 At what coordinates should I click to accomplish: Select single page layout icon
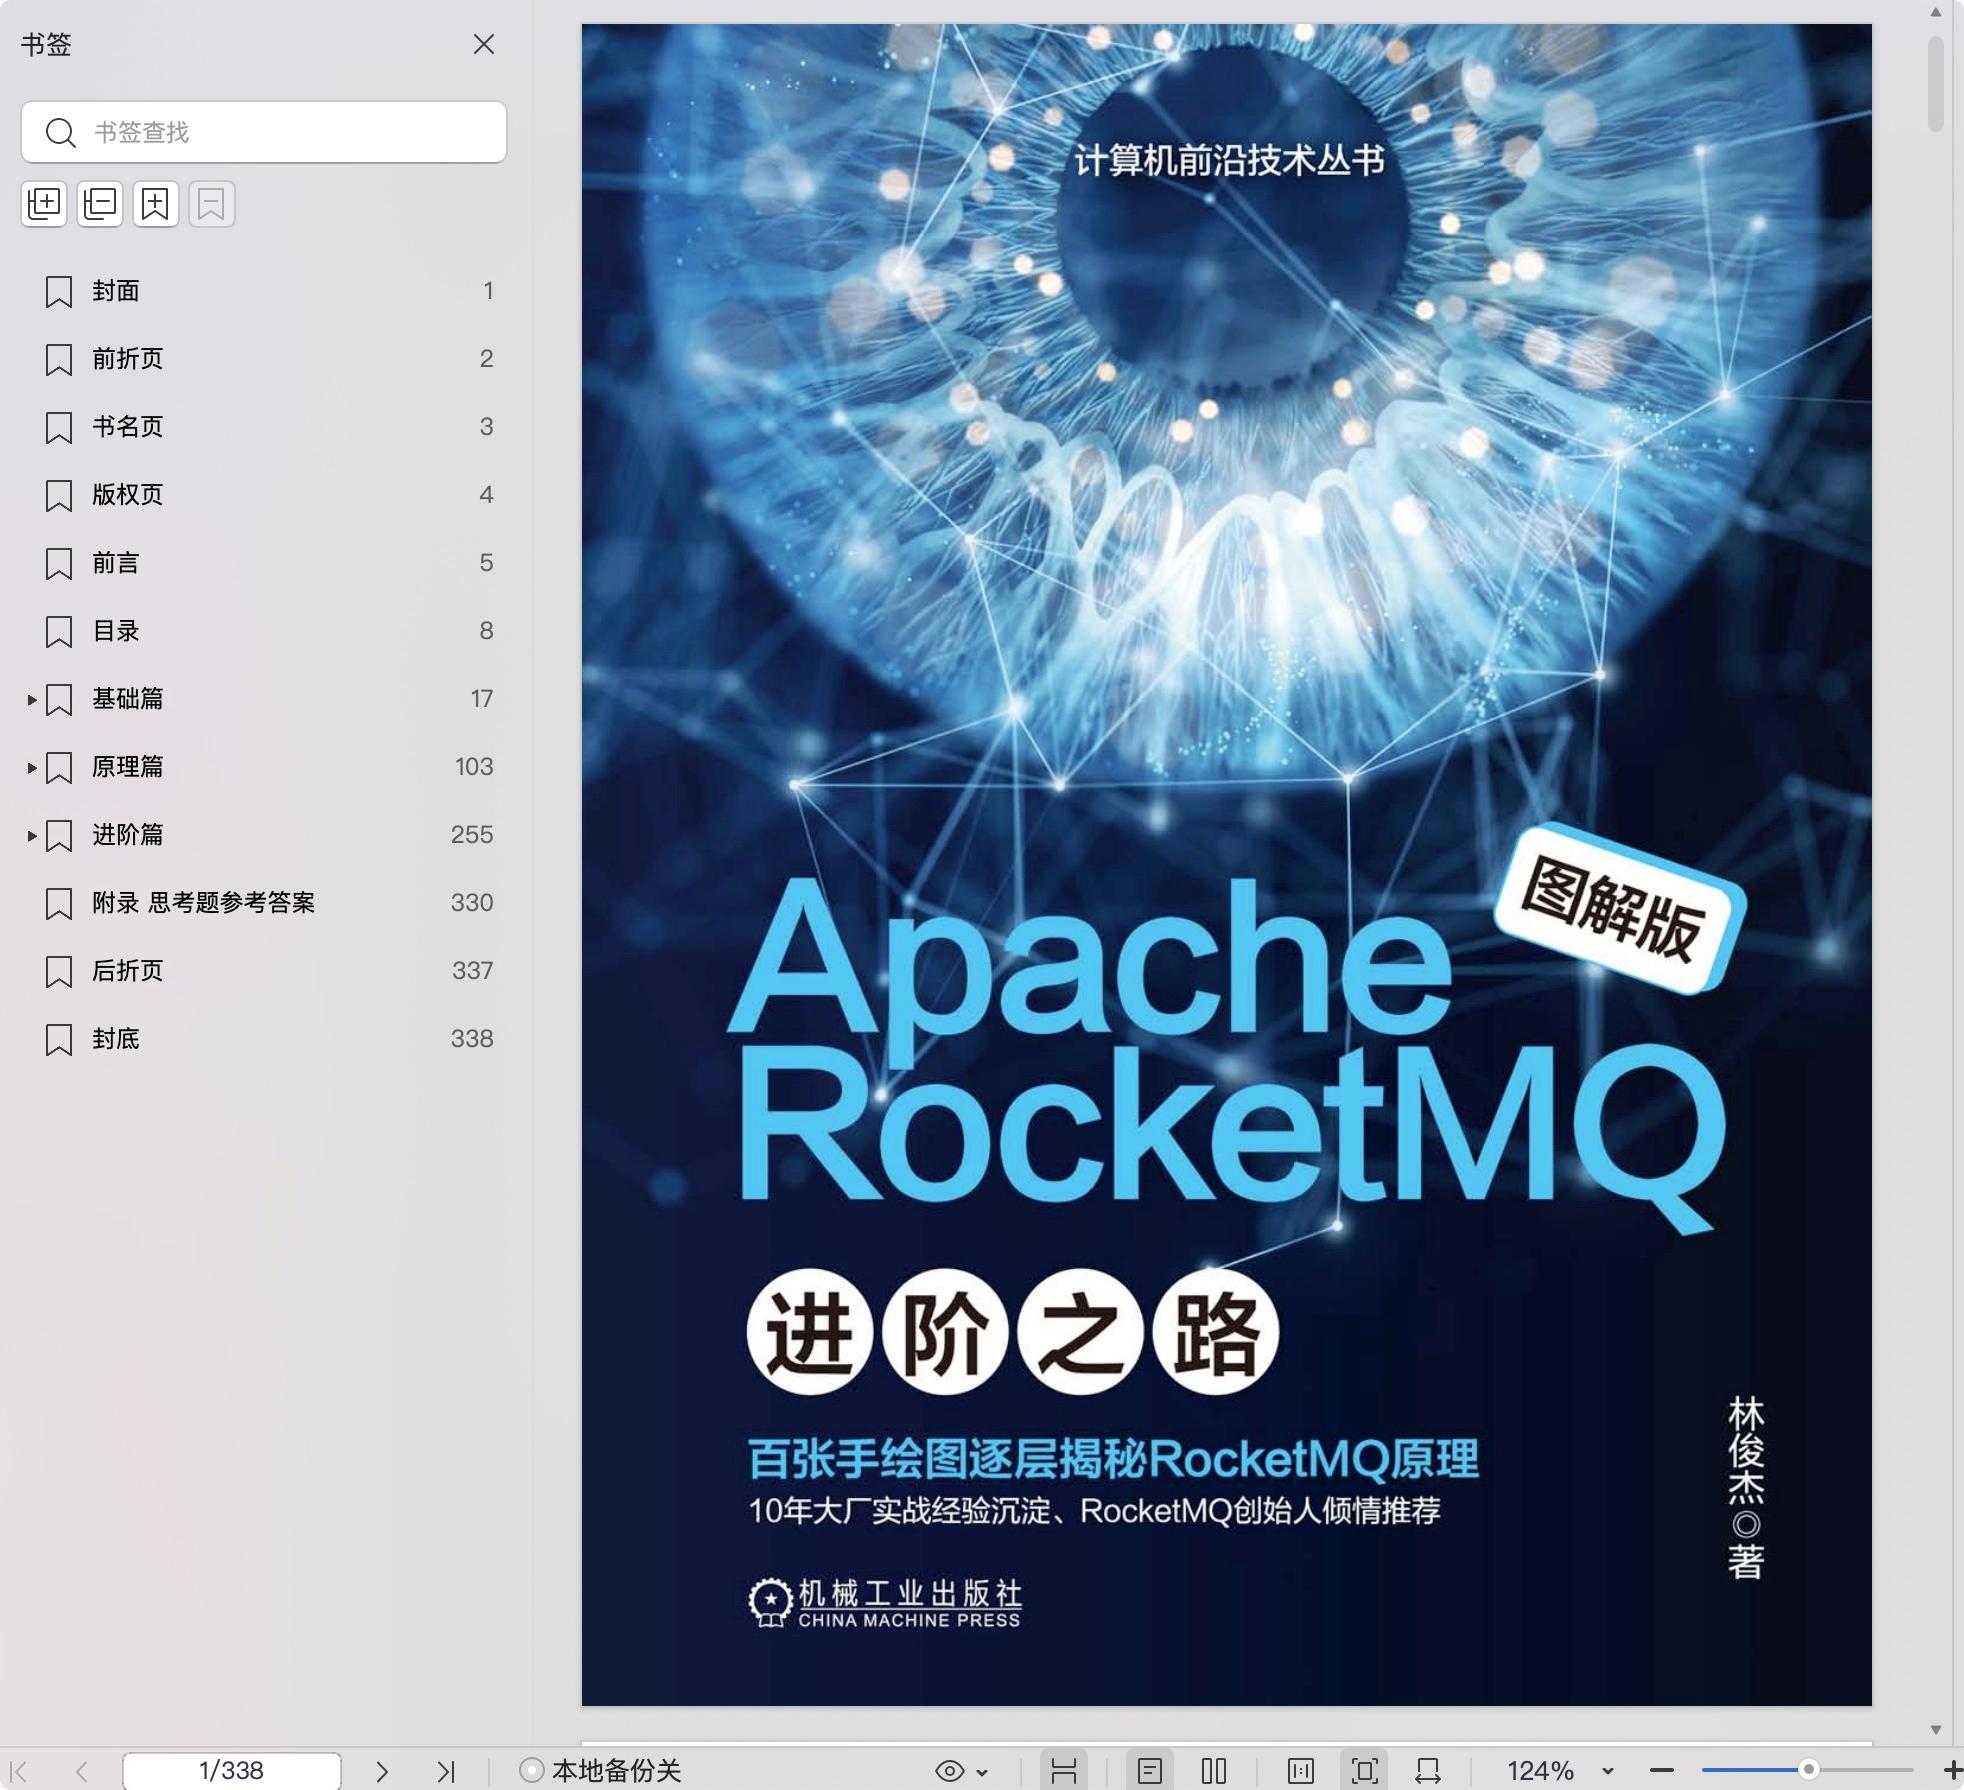1150,1771
